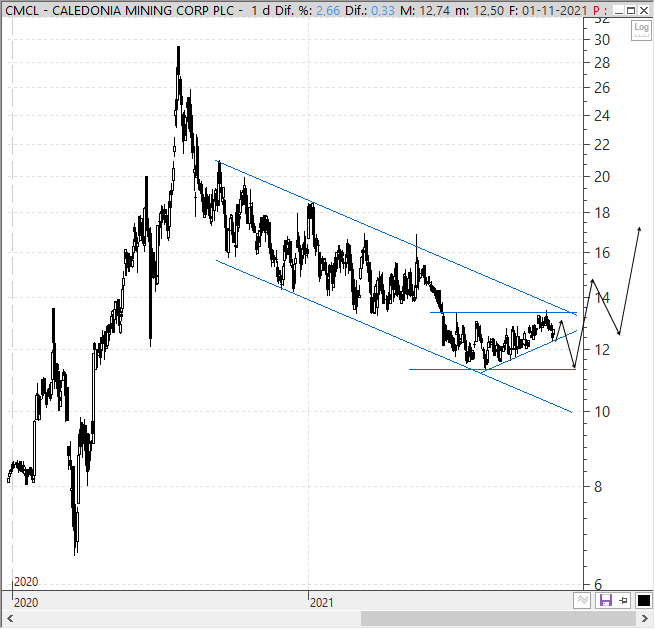
Task: Click the horizontal scrollbar thumb
Action: click(x=499, y=619)
